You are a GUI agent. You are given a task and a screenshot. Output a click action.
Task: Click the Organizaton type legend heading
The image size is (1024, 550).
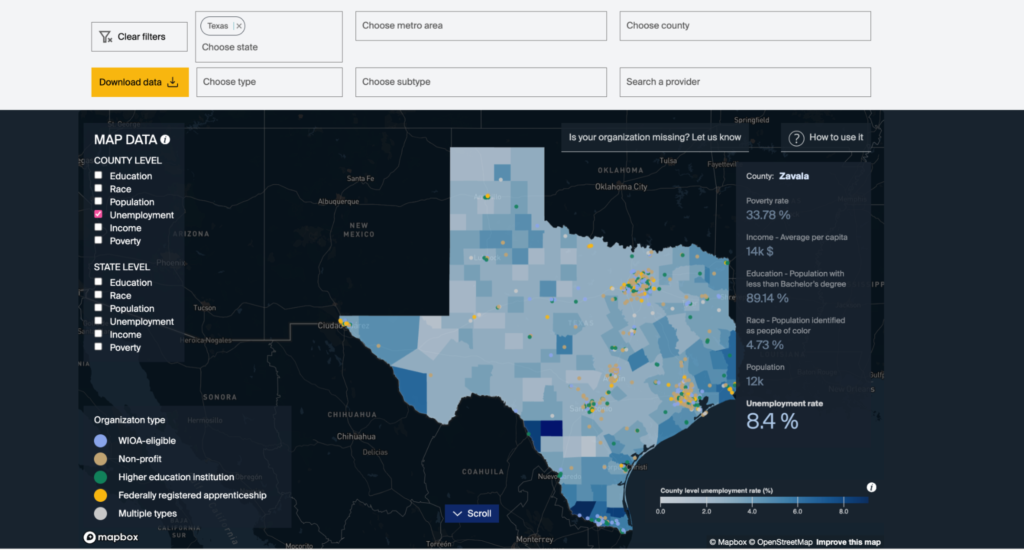pos(129,420)
